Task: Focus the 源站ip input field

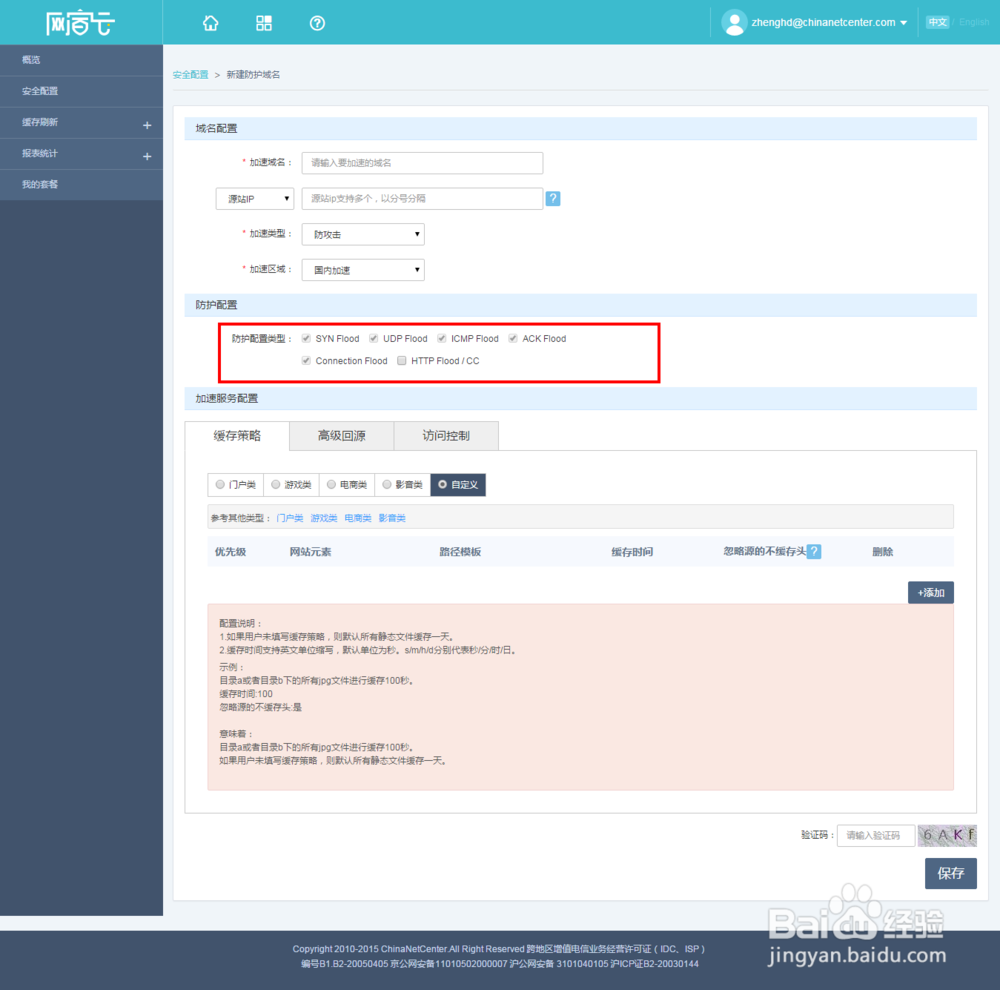Action: 422,198
